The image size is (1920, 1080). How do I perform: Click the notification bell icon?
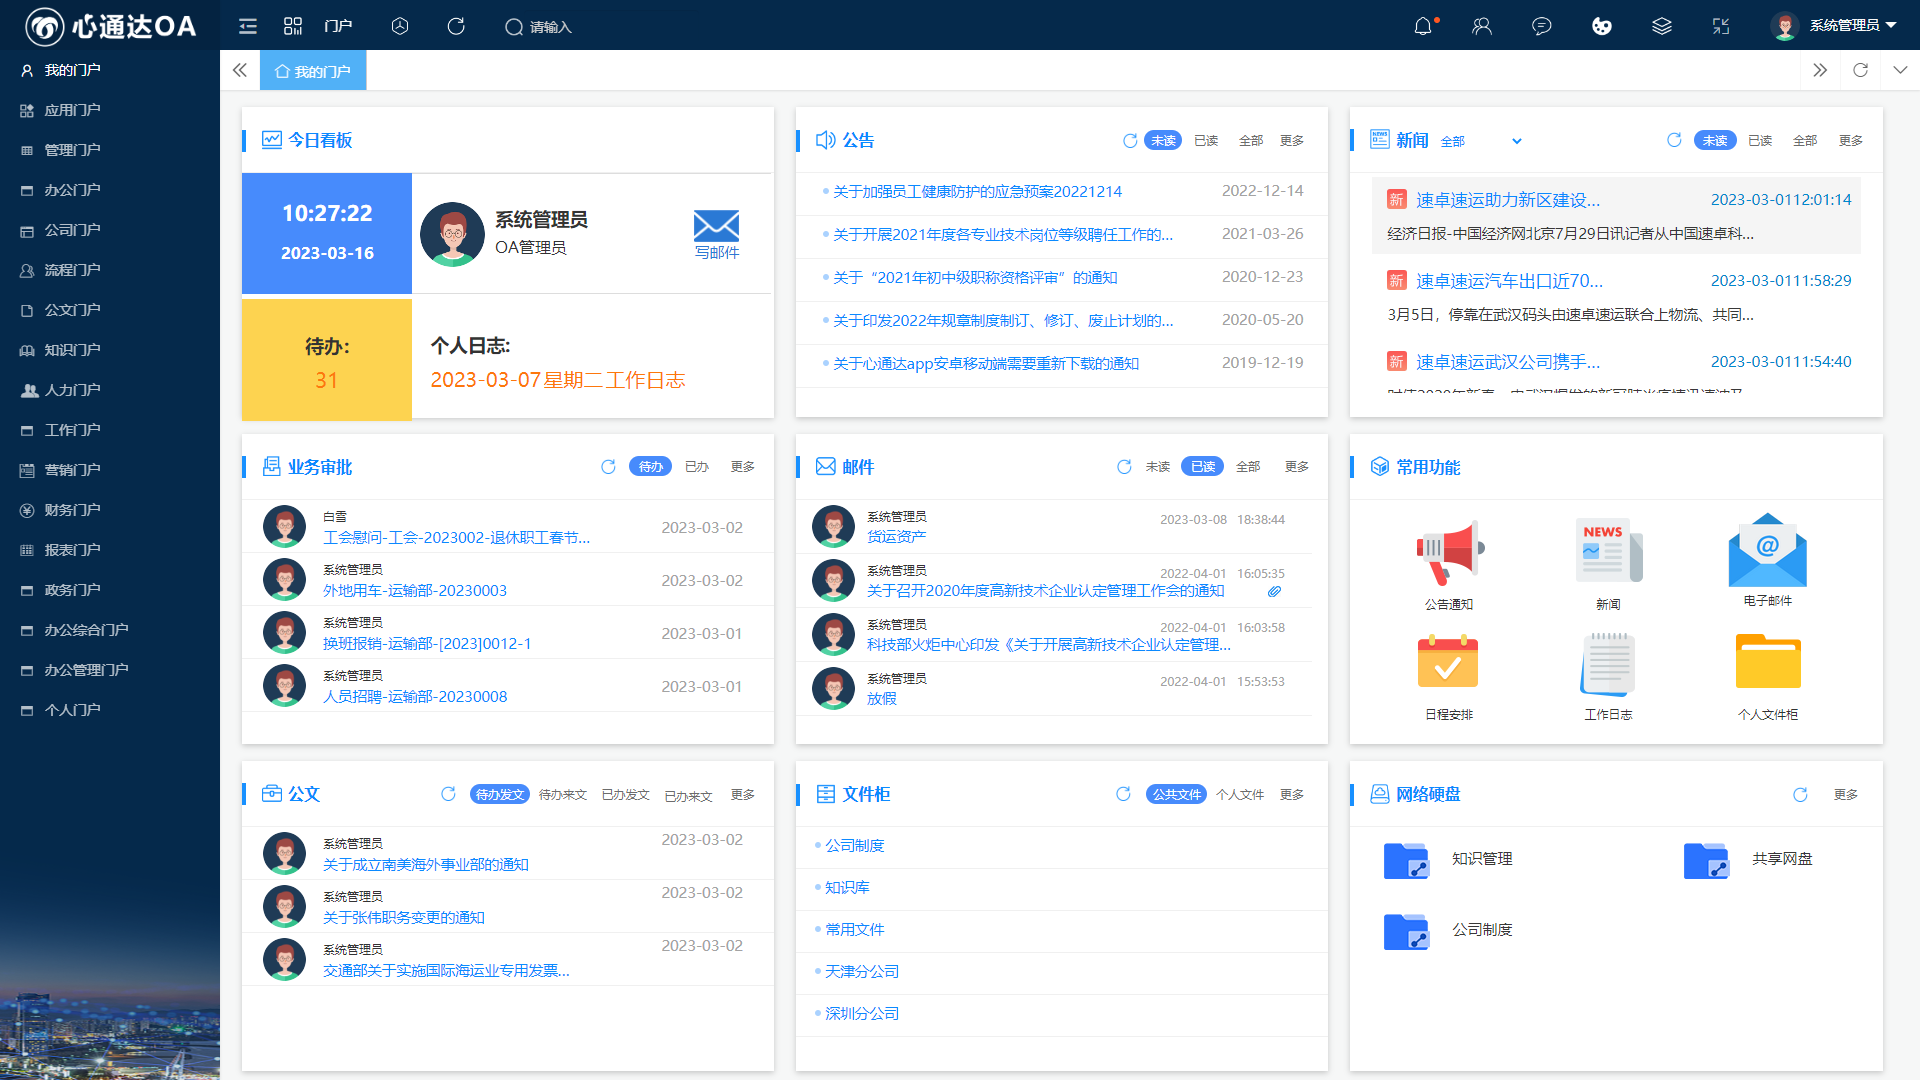[x=1423, y=27]
